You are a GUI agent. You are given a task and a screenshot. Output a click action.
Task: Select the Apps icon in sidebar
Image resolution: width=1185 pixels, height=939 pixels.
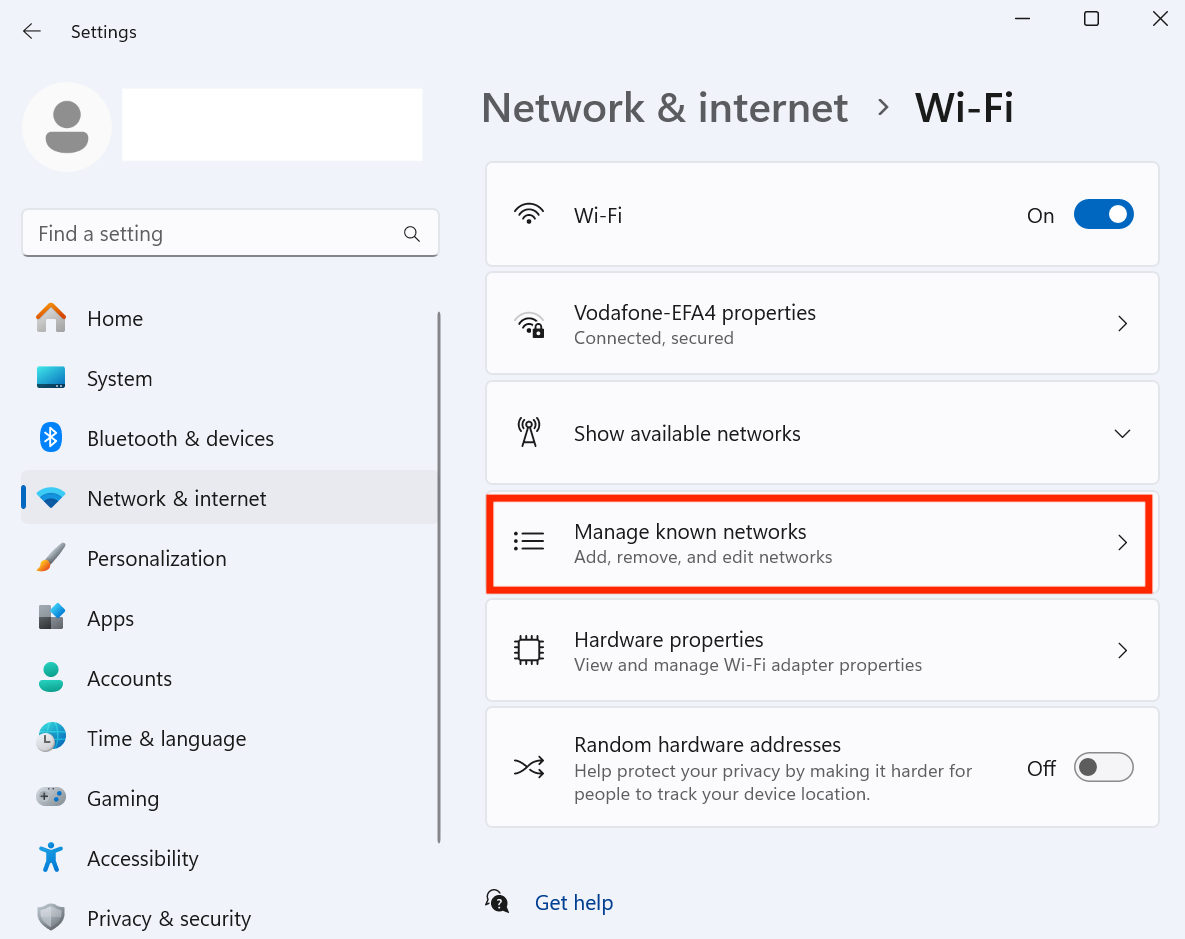click(x=50, y=618)
